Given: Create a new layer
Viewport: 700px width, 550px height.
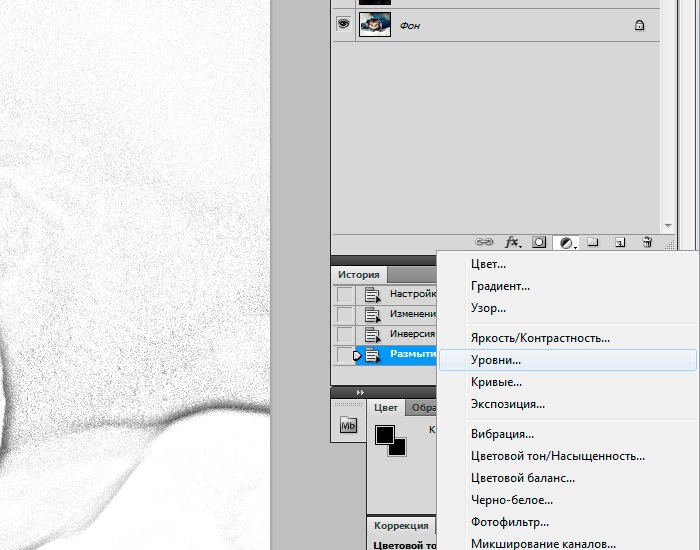Looking at the screenshot, I should pyautogui.click(x=619, y=242).
